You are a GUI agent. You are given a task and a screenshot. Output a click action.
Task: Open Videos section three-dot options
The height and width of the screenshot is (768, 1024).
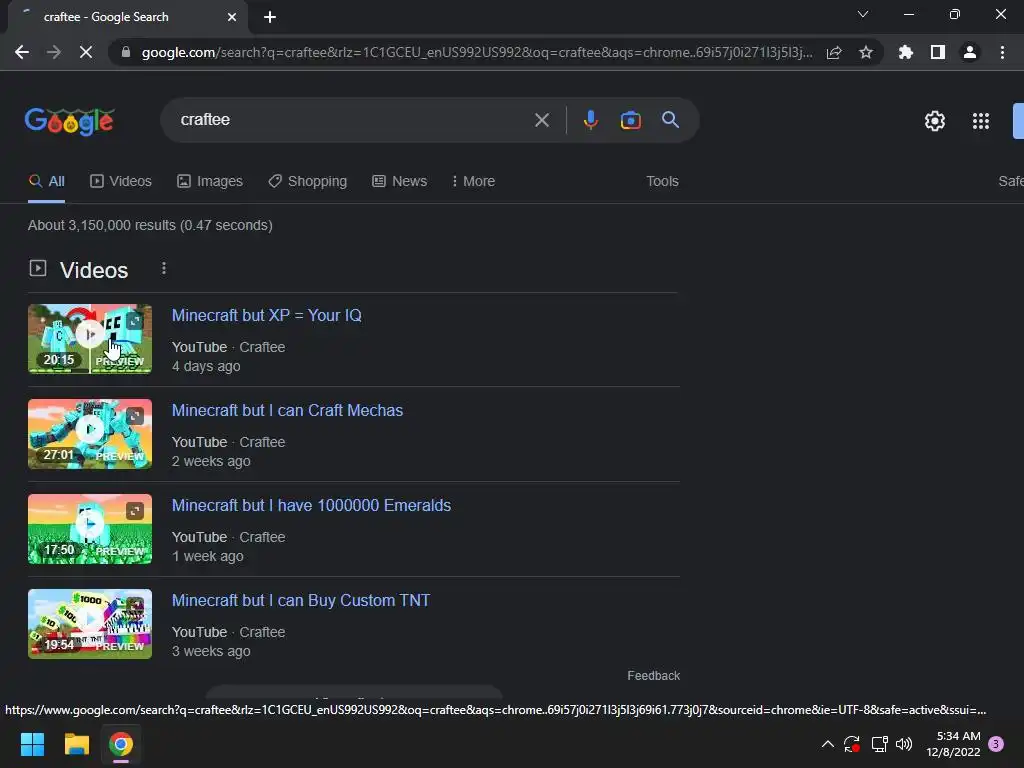point(164,268)
